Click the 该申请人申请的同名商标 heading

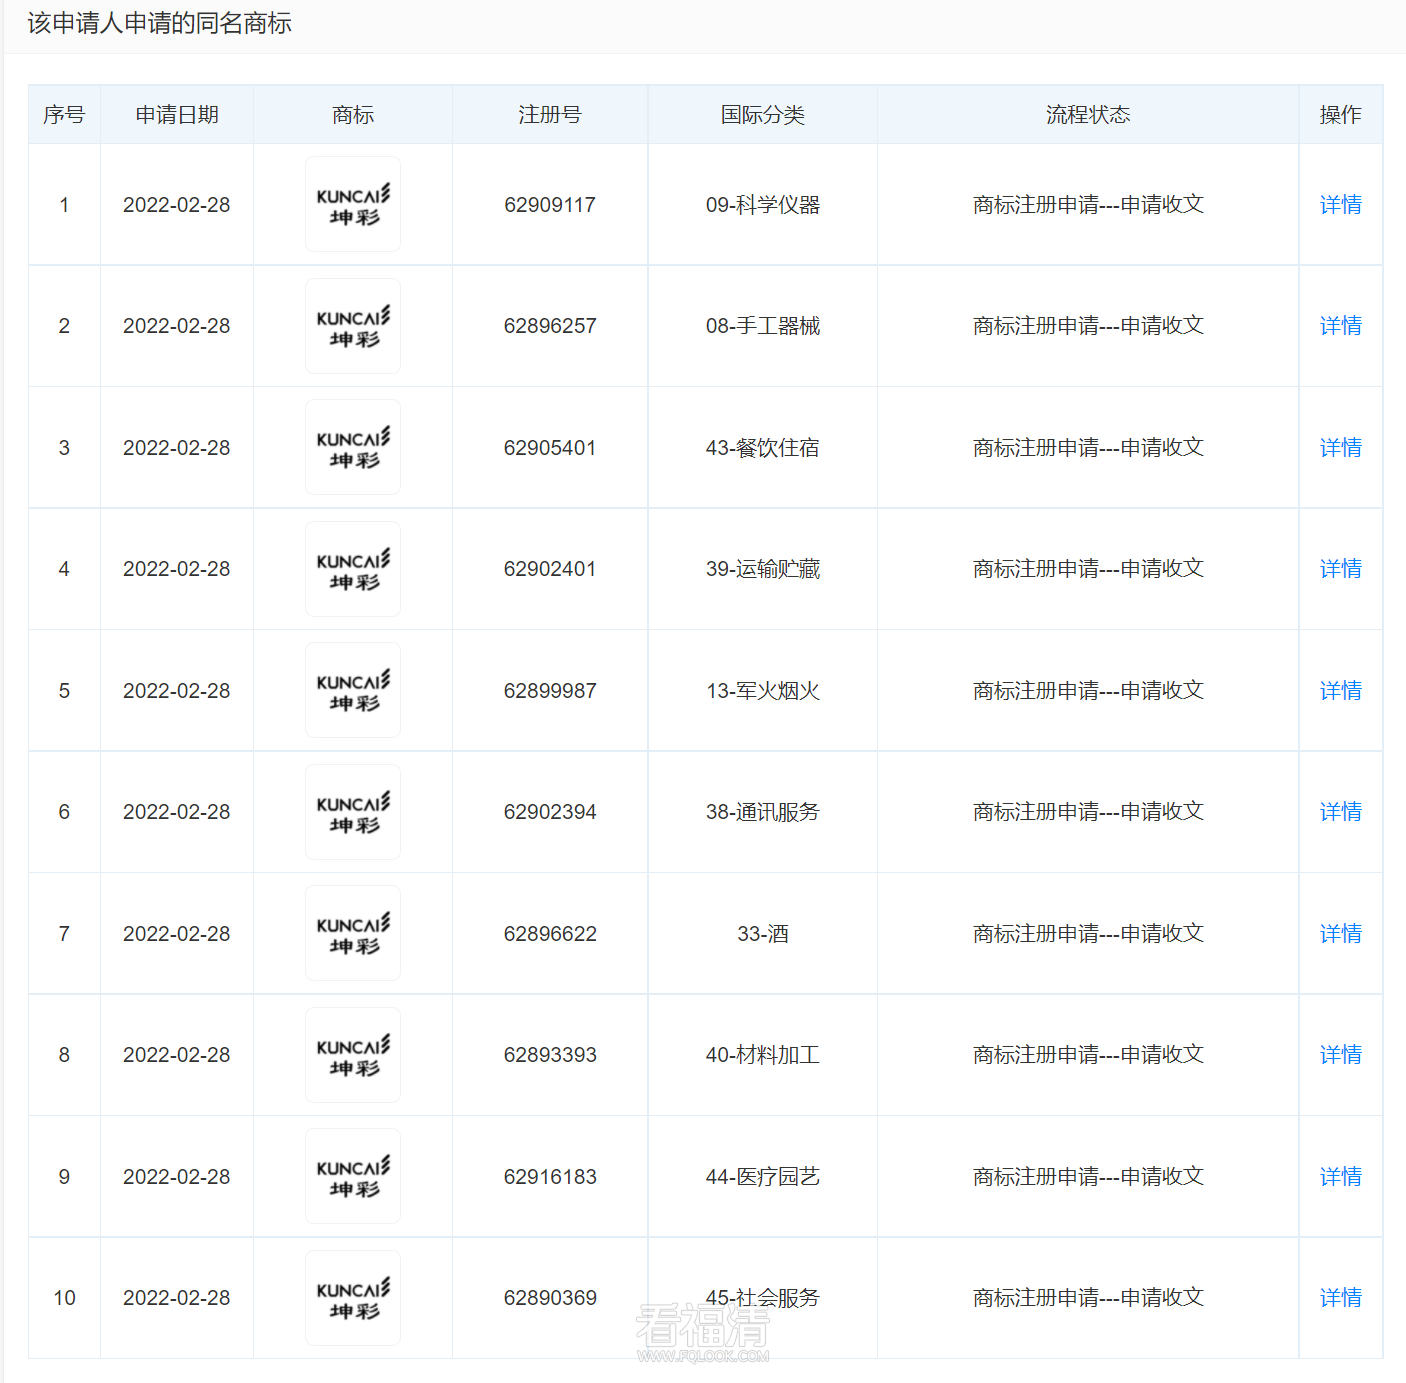(159, 22)
